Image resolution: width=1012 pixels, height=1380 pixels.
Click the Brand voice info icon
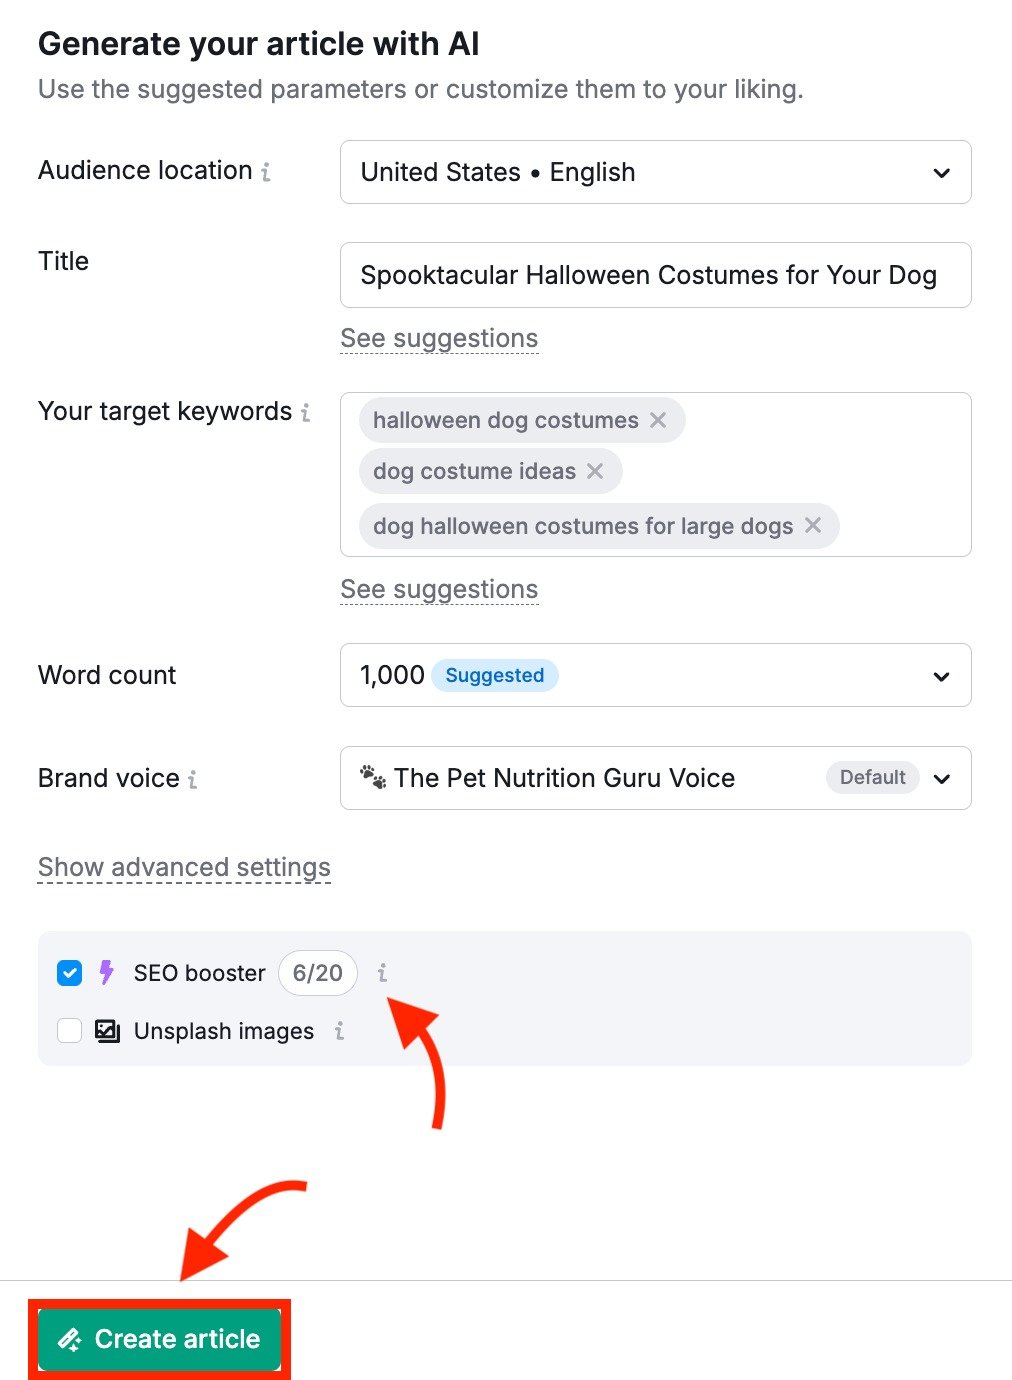194,779
